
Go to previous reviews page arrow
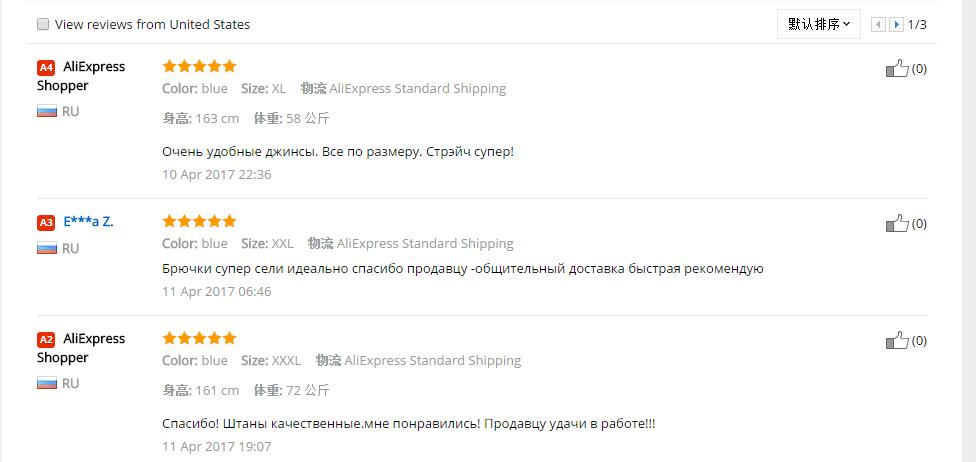point(879,24)
